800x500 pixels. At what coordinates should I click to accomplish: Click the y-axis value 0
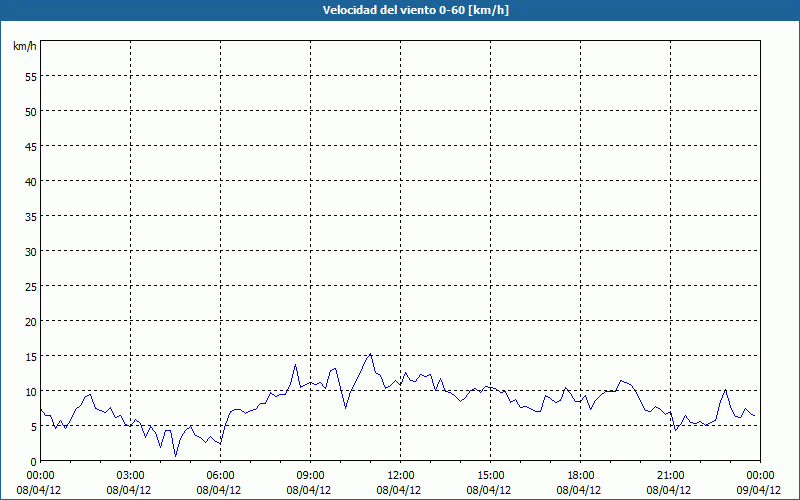click(x=34, y=462)
